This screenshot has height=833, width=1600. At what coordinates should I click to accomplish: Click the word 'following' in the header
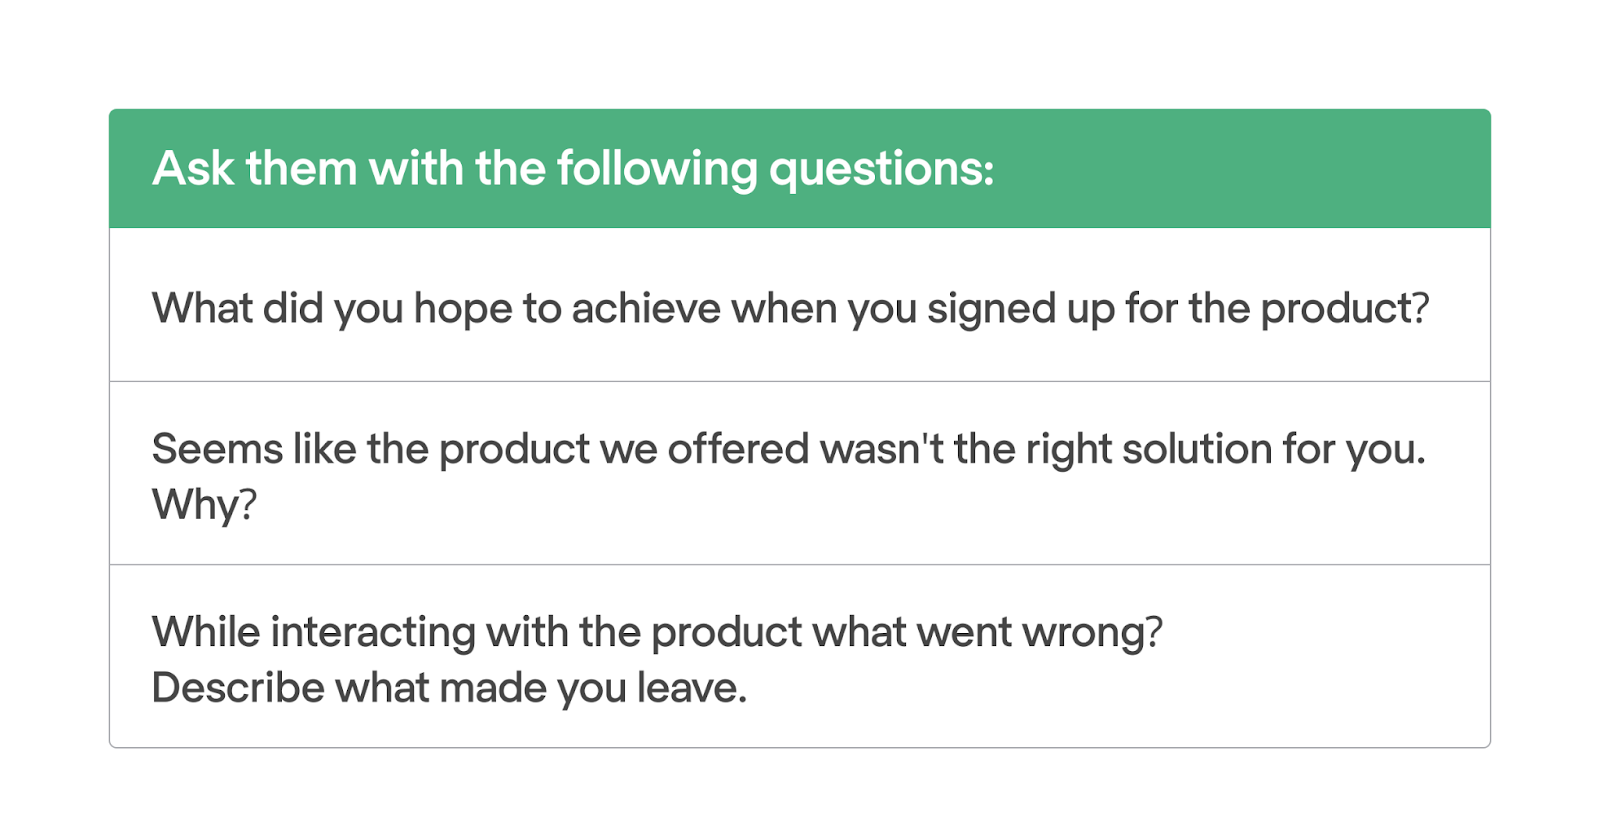pyautogui.click(x=657, y=170)
